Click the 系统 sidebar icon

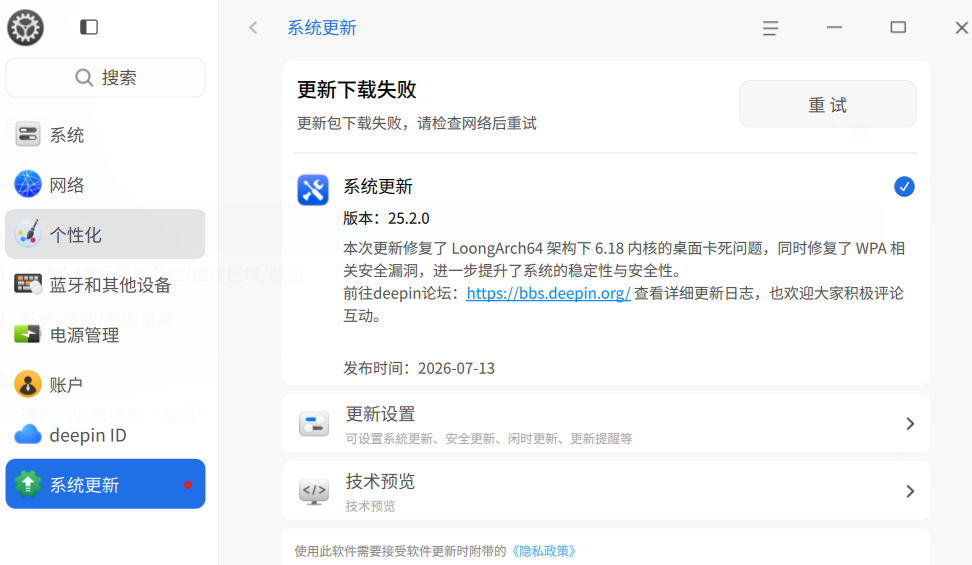point(28,134)
